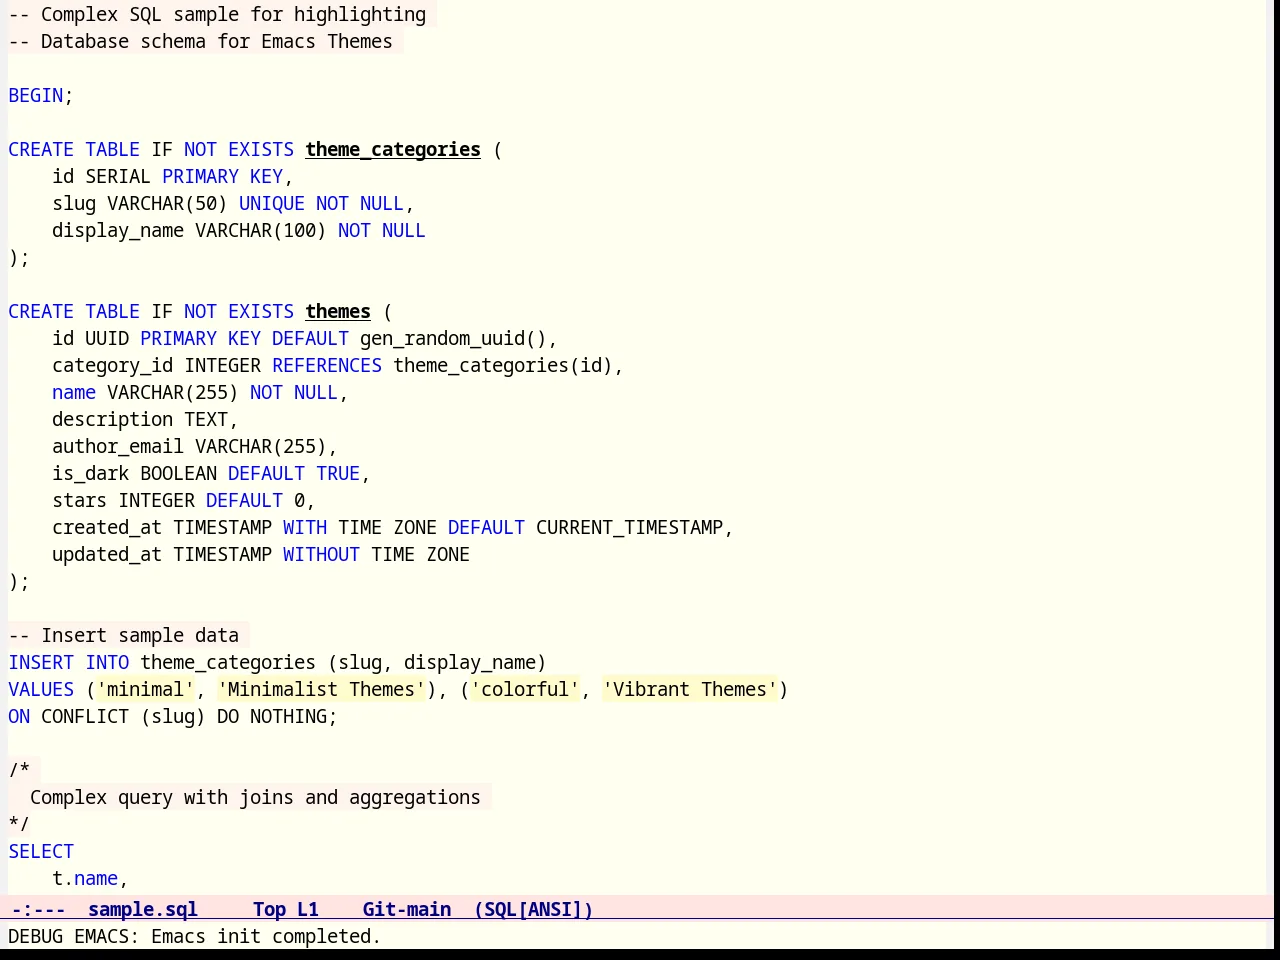Click the 'colorful' string literal
This screenshot has width=1280, height=960.
click(x=525, y=689)
